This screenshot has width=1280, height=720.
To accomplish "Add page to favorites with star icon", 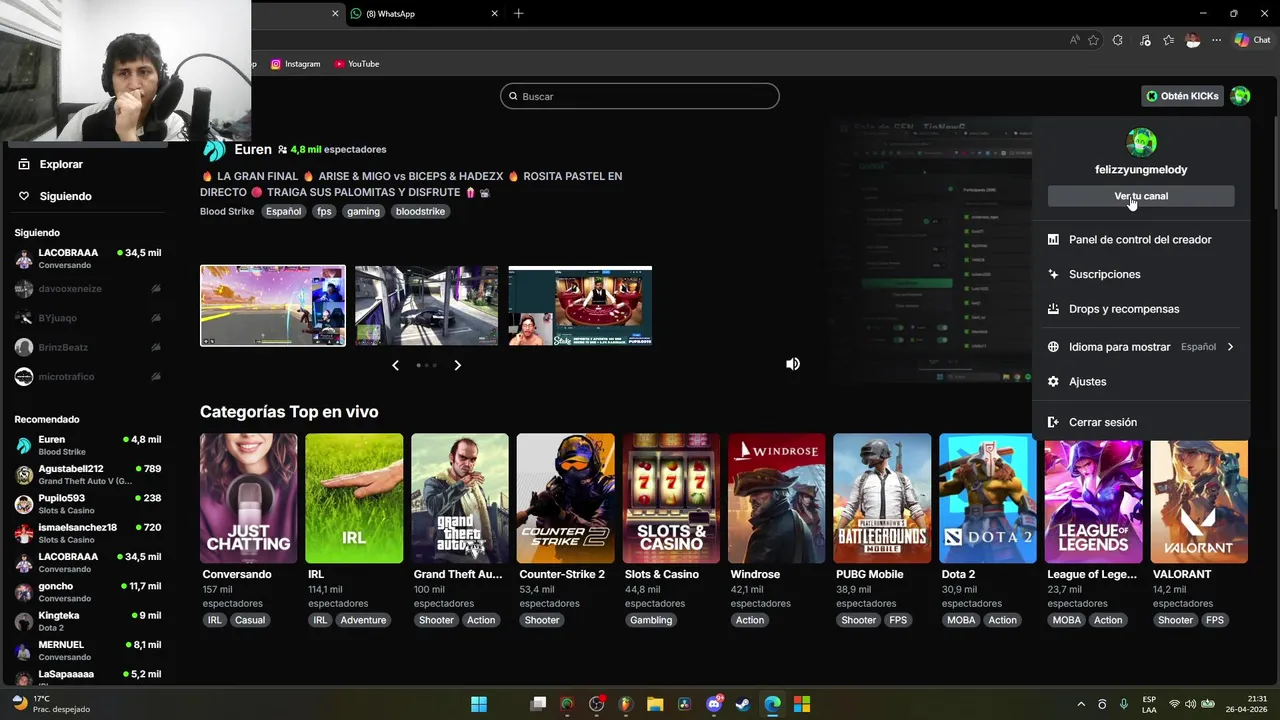I will coord(1094,40).
